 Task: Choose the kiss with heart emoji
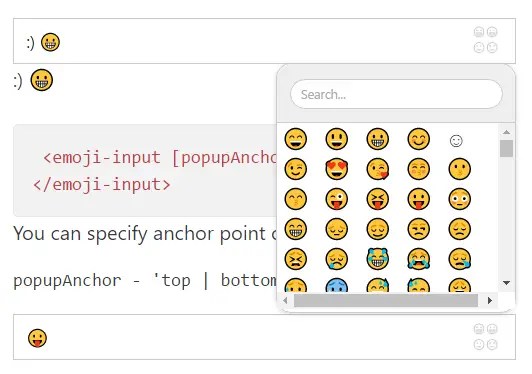(378, 169)
